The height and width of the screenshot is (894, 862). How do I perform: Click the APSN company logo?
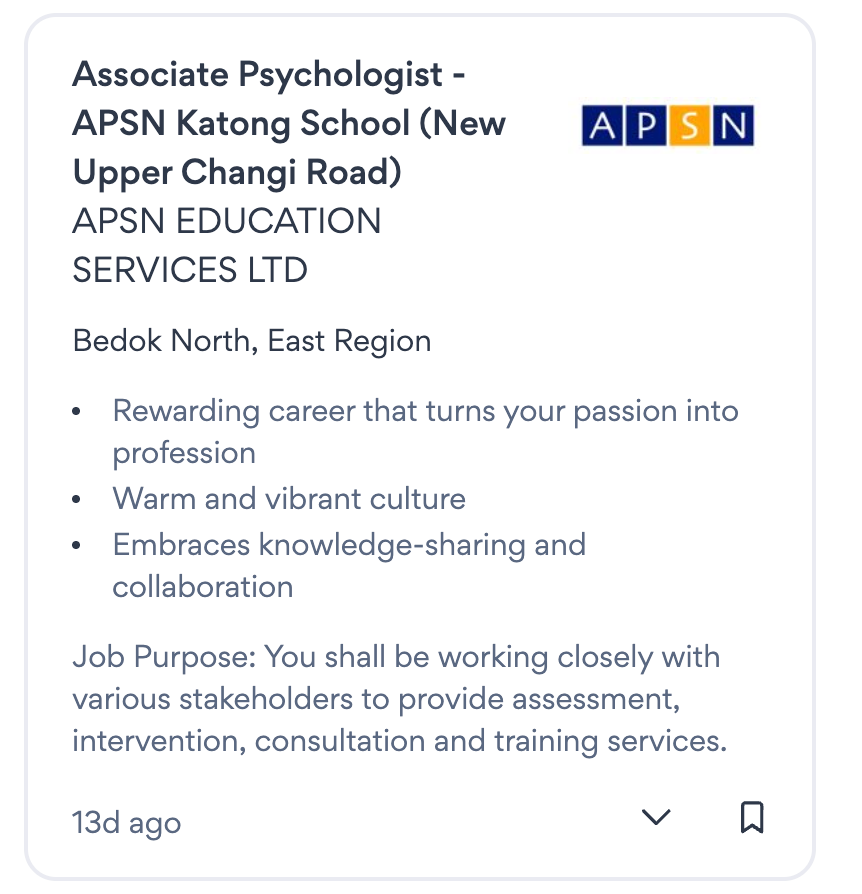coord(667,127)
